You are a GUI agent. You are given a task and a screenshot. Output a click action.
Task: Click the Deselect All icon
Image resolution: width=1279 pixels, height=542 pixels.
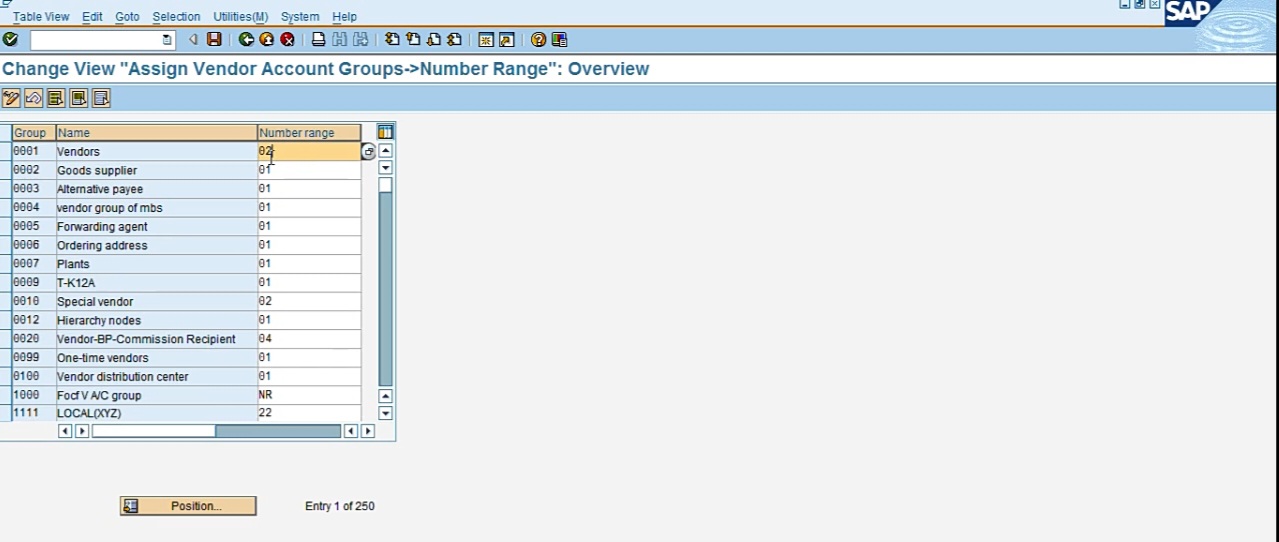100,98
